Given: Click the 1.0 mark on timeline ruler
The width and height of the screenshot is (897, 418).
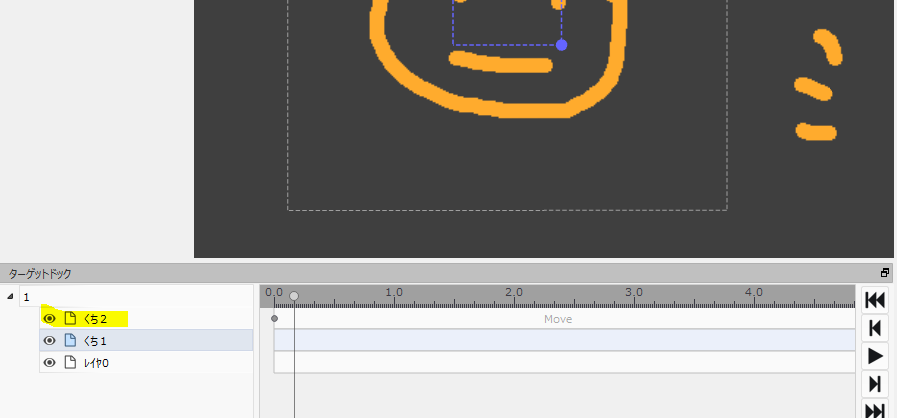Looking at the screenshot, I should 394,292.
